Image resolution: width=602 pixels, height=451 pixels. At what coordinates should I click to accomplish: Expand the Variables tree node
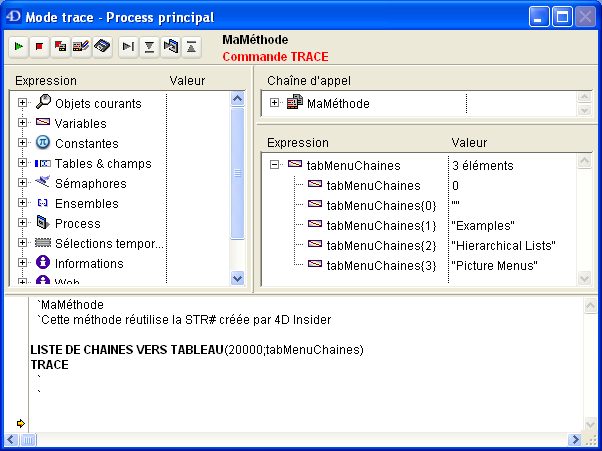coord(22,123)
